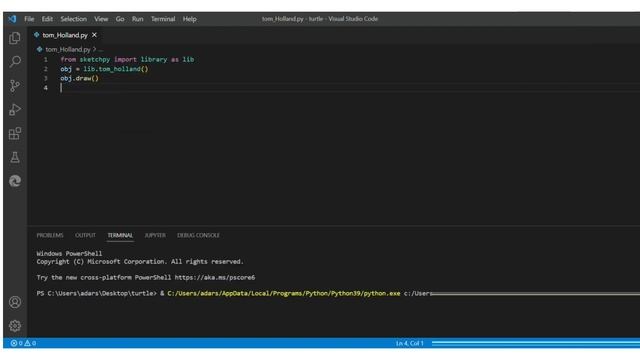Click line number 3 in the gutter
The width and height of the screenshot is (640, 360).
click(46, 78)
